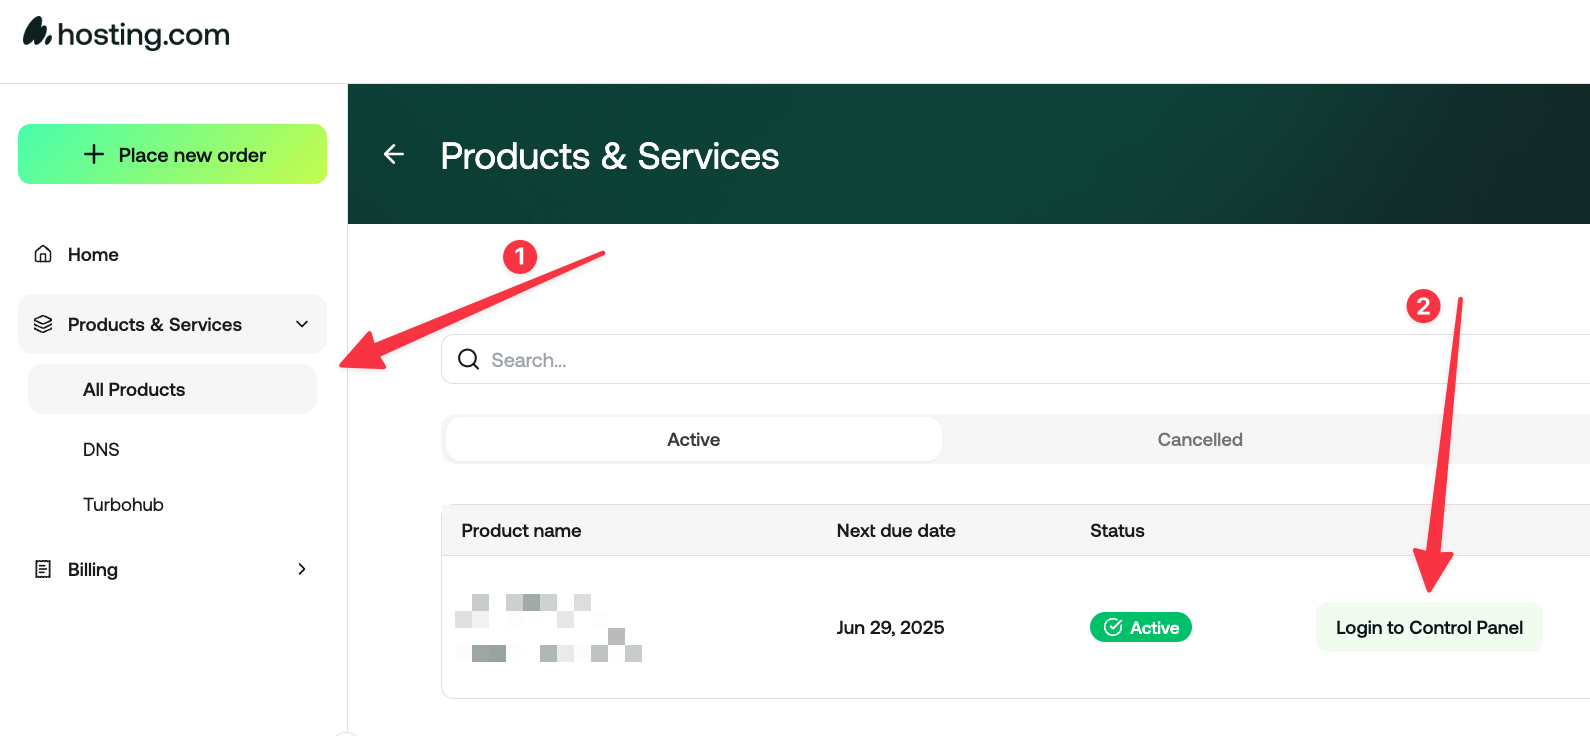Image resolution: width=1590 pixels, height=736 pixels.
Task: Open Turbohub from sidebar
Action: 123,505
